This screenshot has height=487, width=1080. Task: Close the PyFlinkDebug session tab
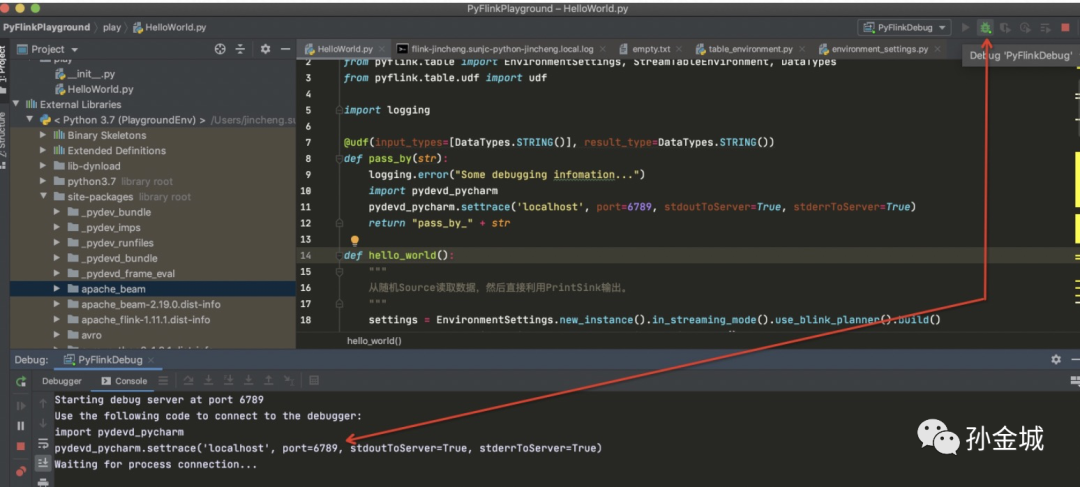coord(152,360)
